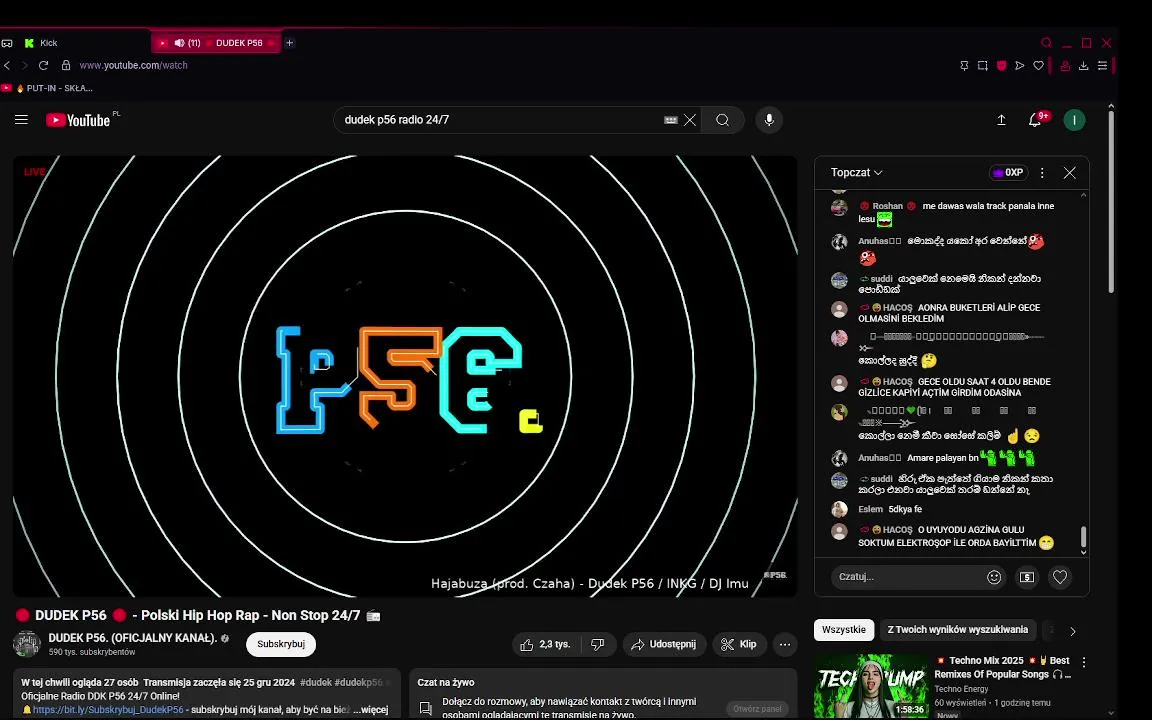
Task: Select the Z Twoich wyników wyszukiwania chip
Action: 957,630
